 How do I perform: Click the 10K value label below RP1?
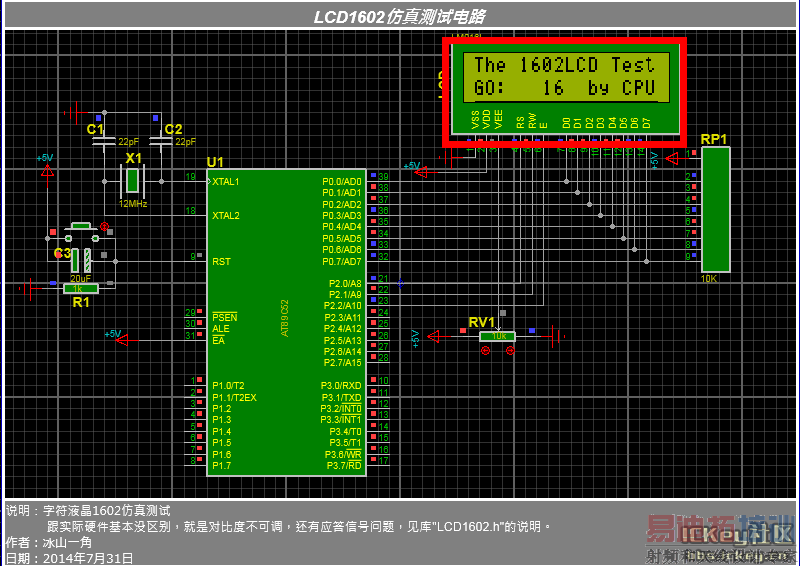coord(709,279)
